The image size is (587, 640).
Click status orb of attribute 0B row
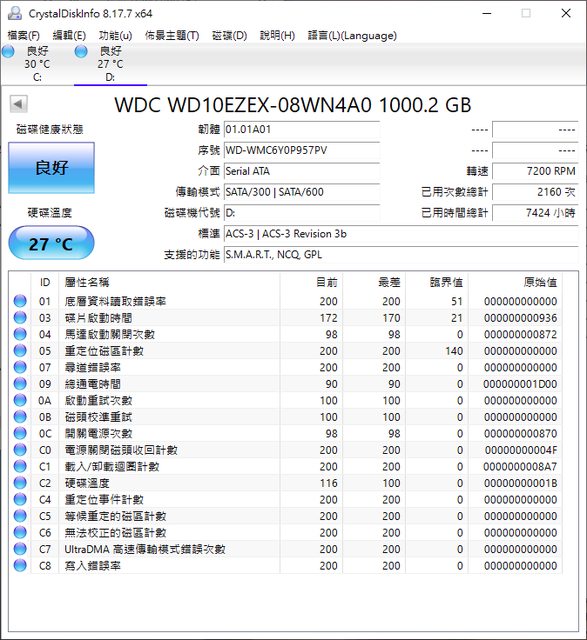pos(20,417)
